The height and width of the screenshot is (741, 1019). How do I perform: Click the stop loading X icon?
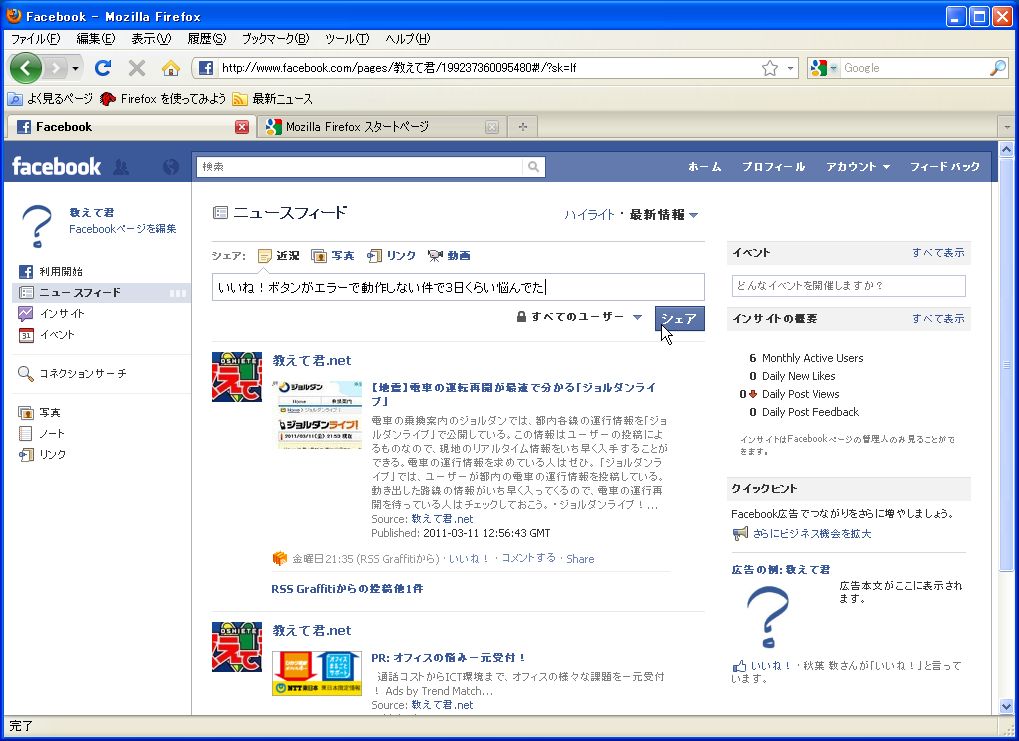click(136, 68)
